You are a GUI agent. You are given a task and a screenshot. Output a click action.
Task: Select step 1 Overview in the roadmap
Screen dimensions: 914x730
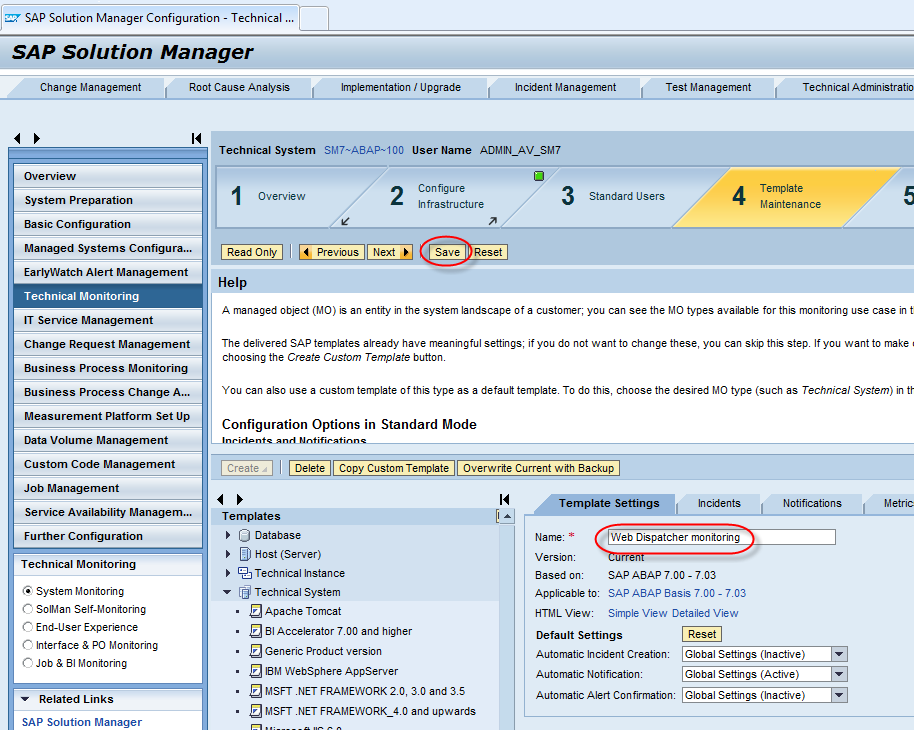pos(282,196)
